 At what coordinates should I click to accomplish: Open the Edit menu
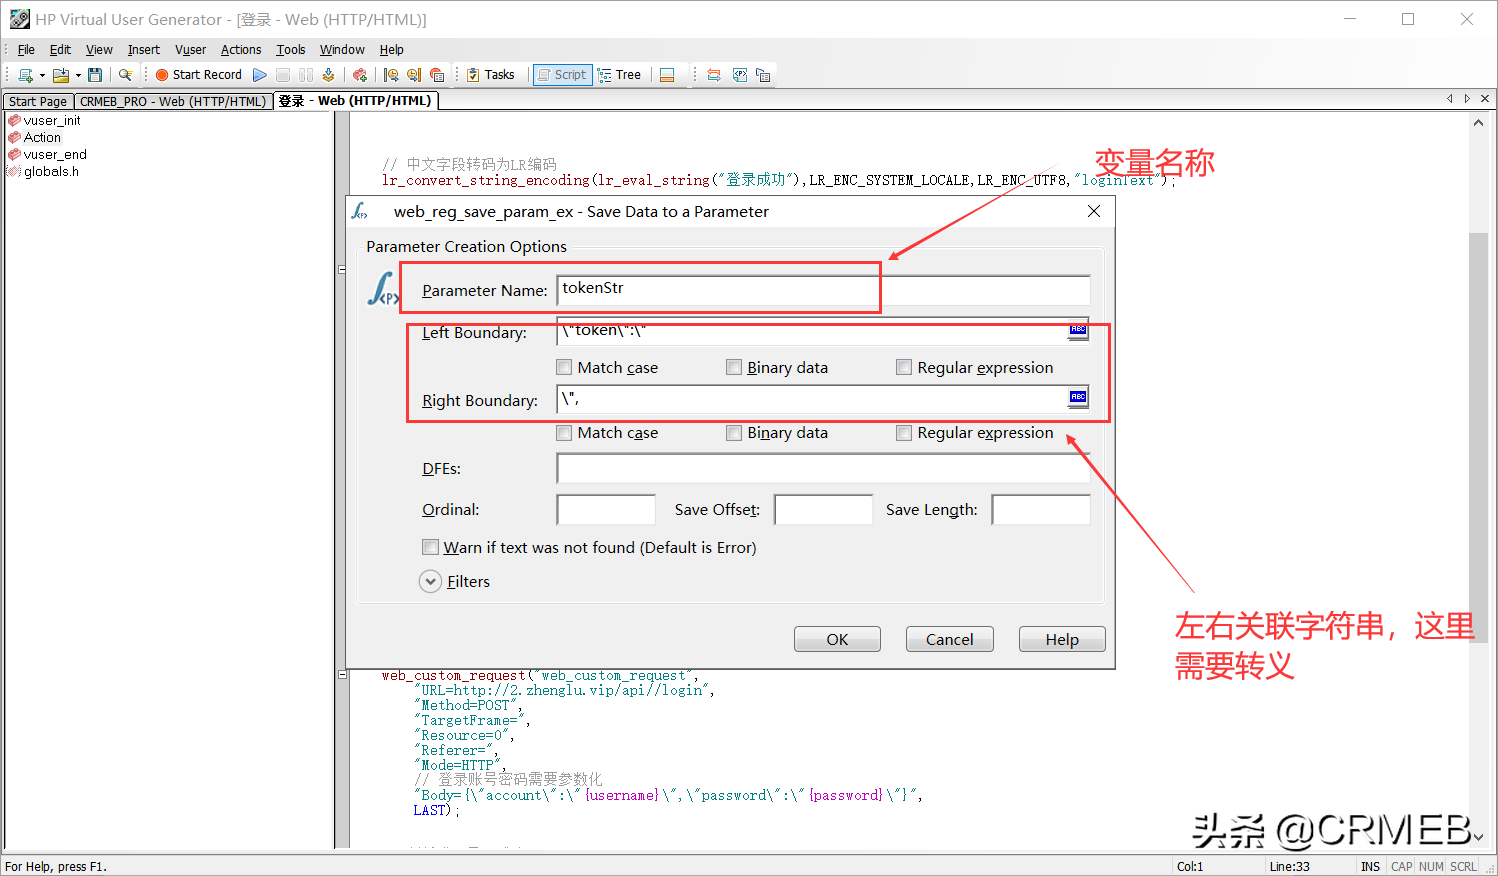(60, 50)
